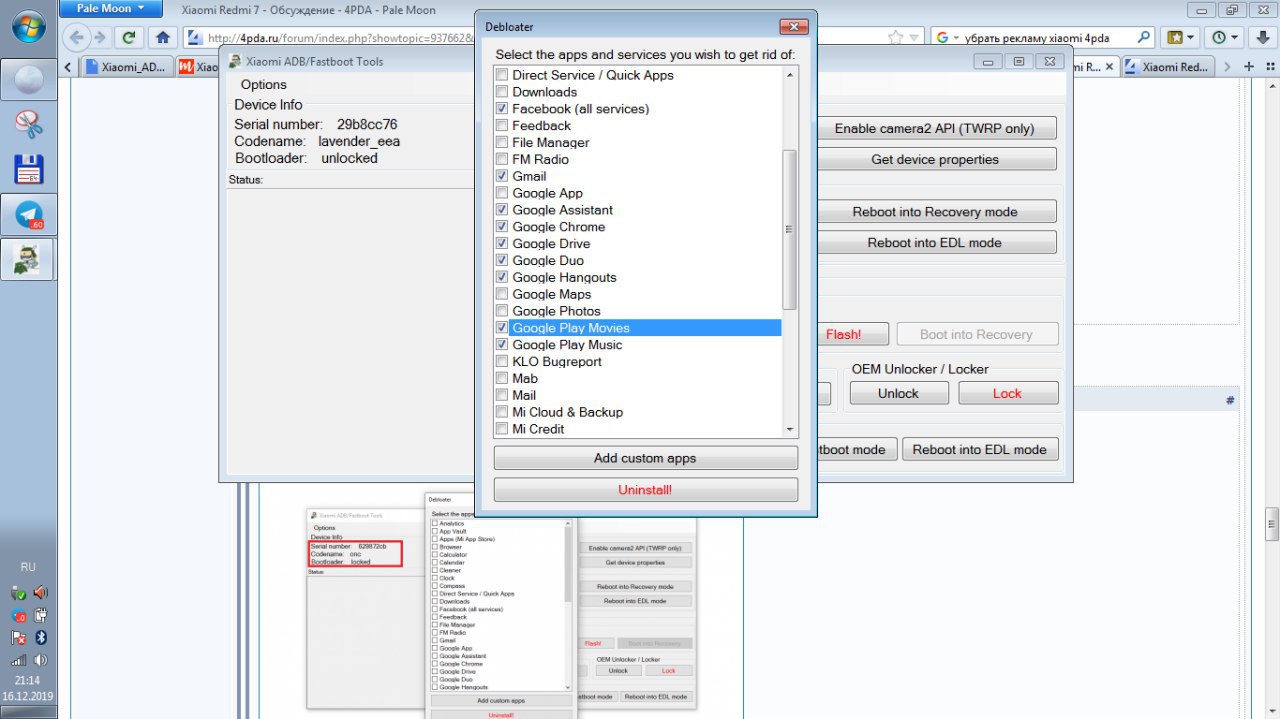Go to the browser home page
The image size is (1280, 719).
point(163,38)
